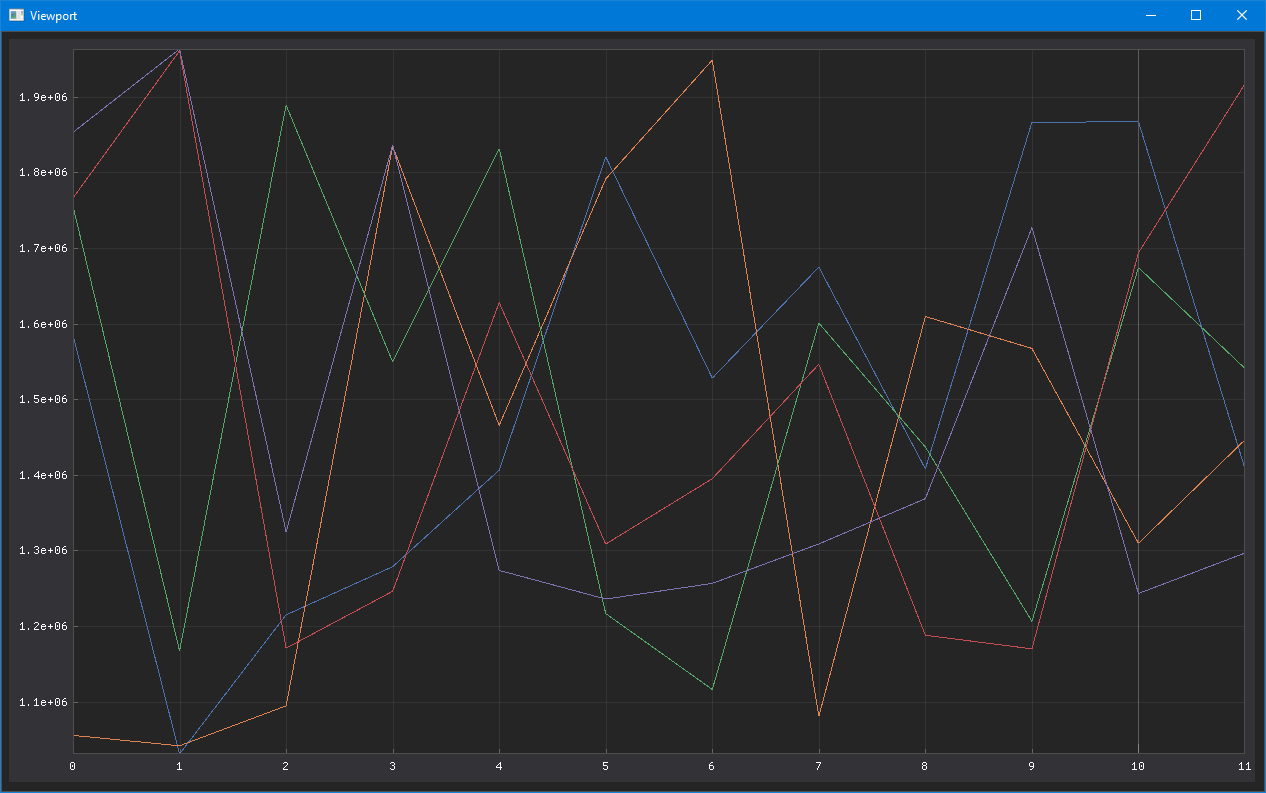The image size is (1266, 793).
Task: Click the 11 tick on the x-axis
Action: 1244,766
